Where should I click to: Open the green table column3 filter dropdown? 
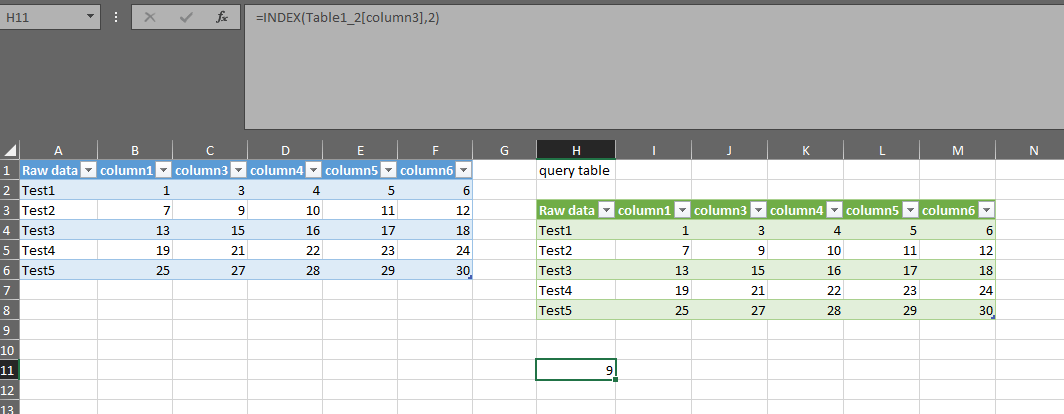point(758,210)
